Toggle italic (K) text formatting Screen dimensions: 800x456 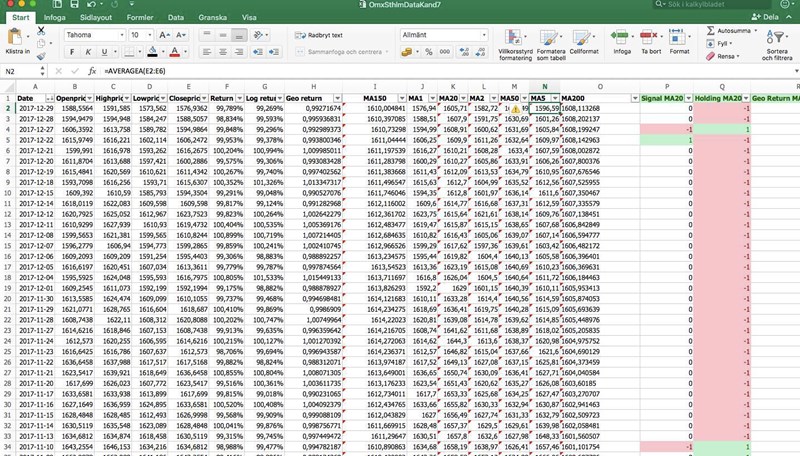87,51
